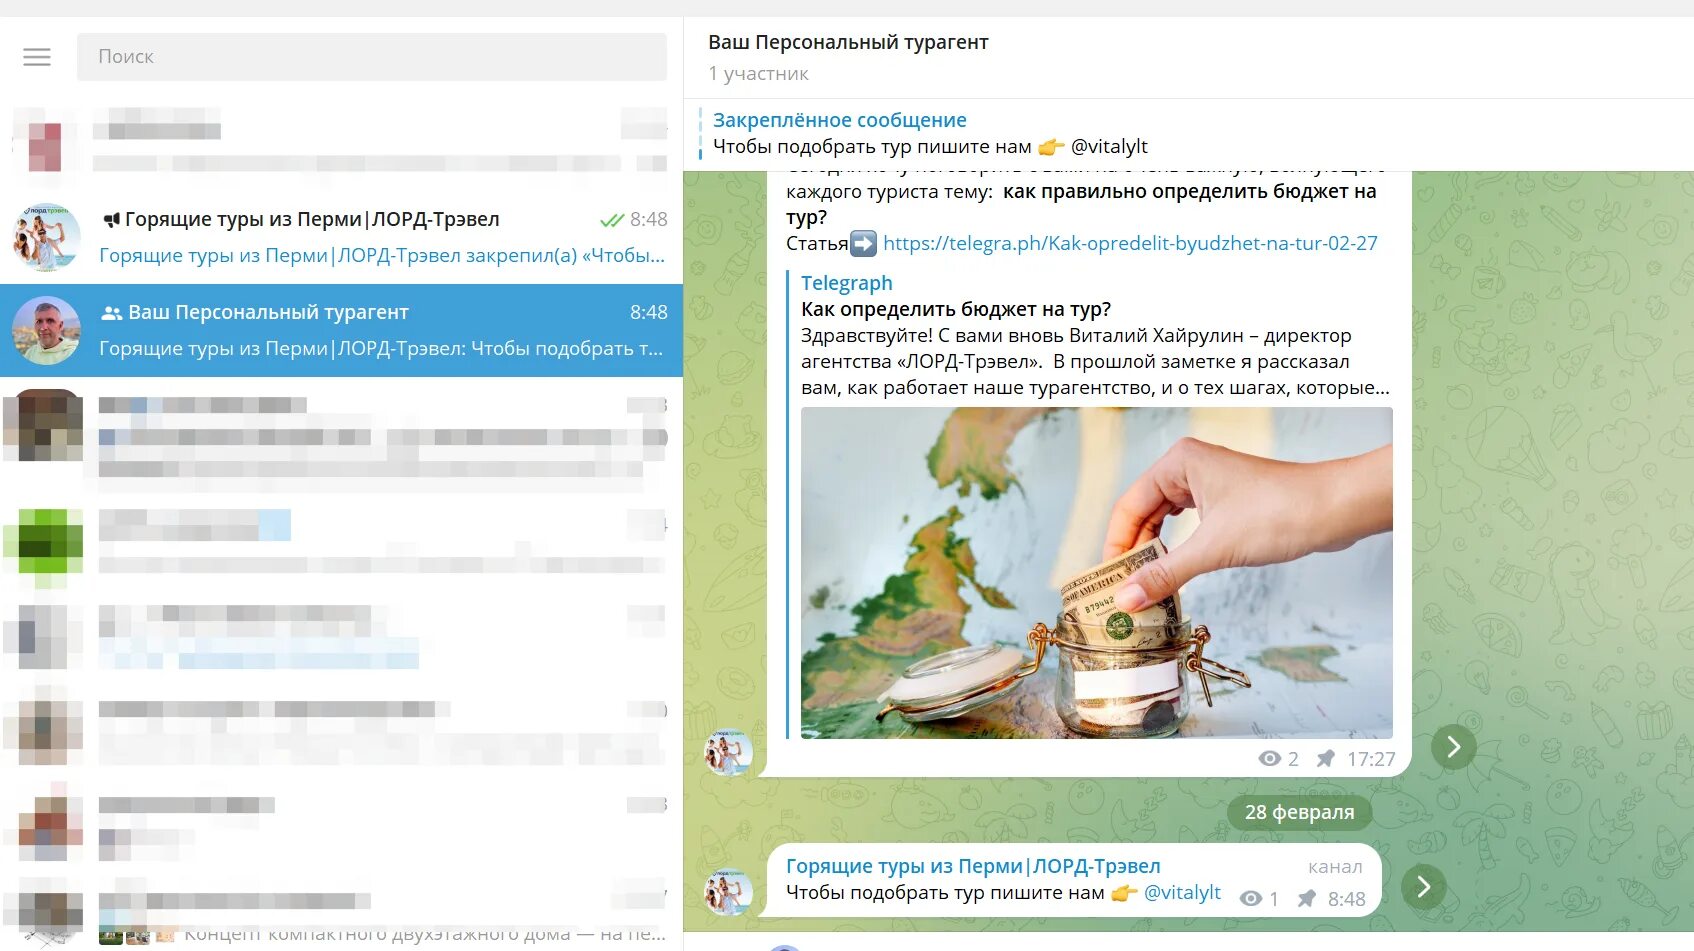Click the Поиск search field

[x=372, y=57]
